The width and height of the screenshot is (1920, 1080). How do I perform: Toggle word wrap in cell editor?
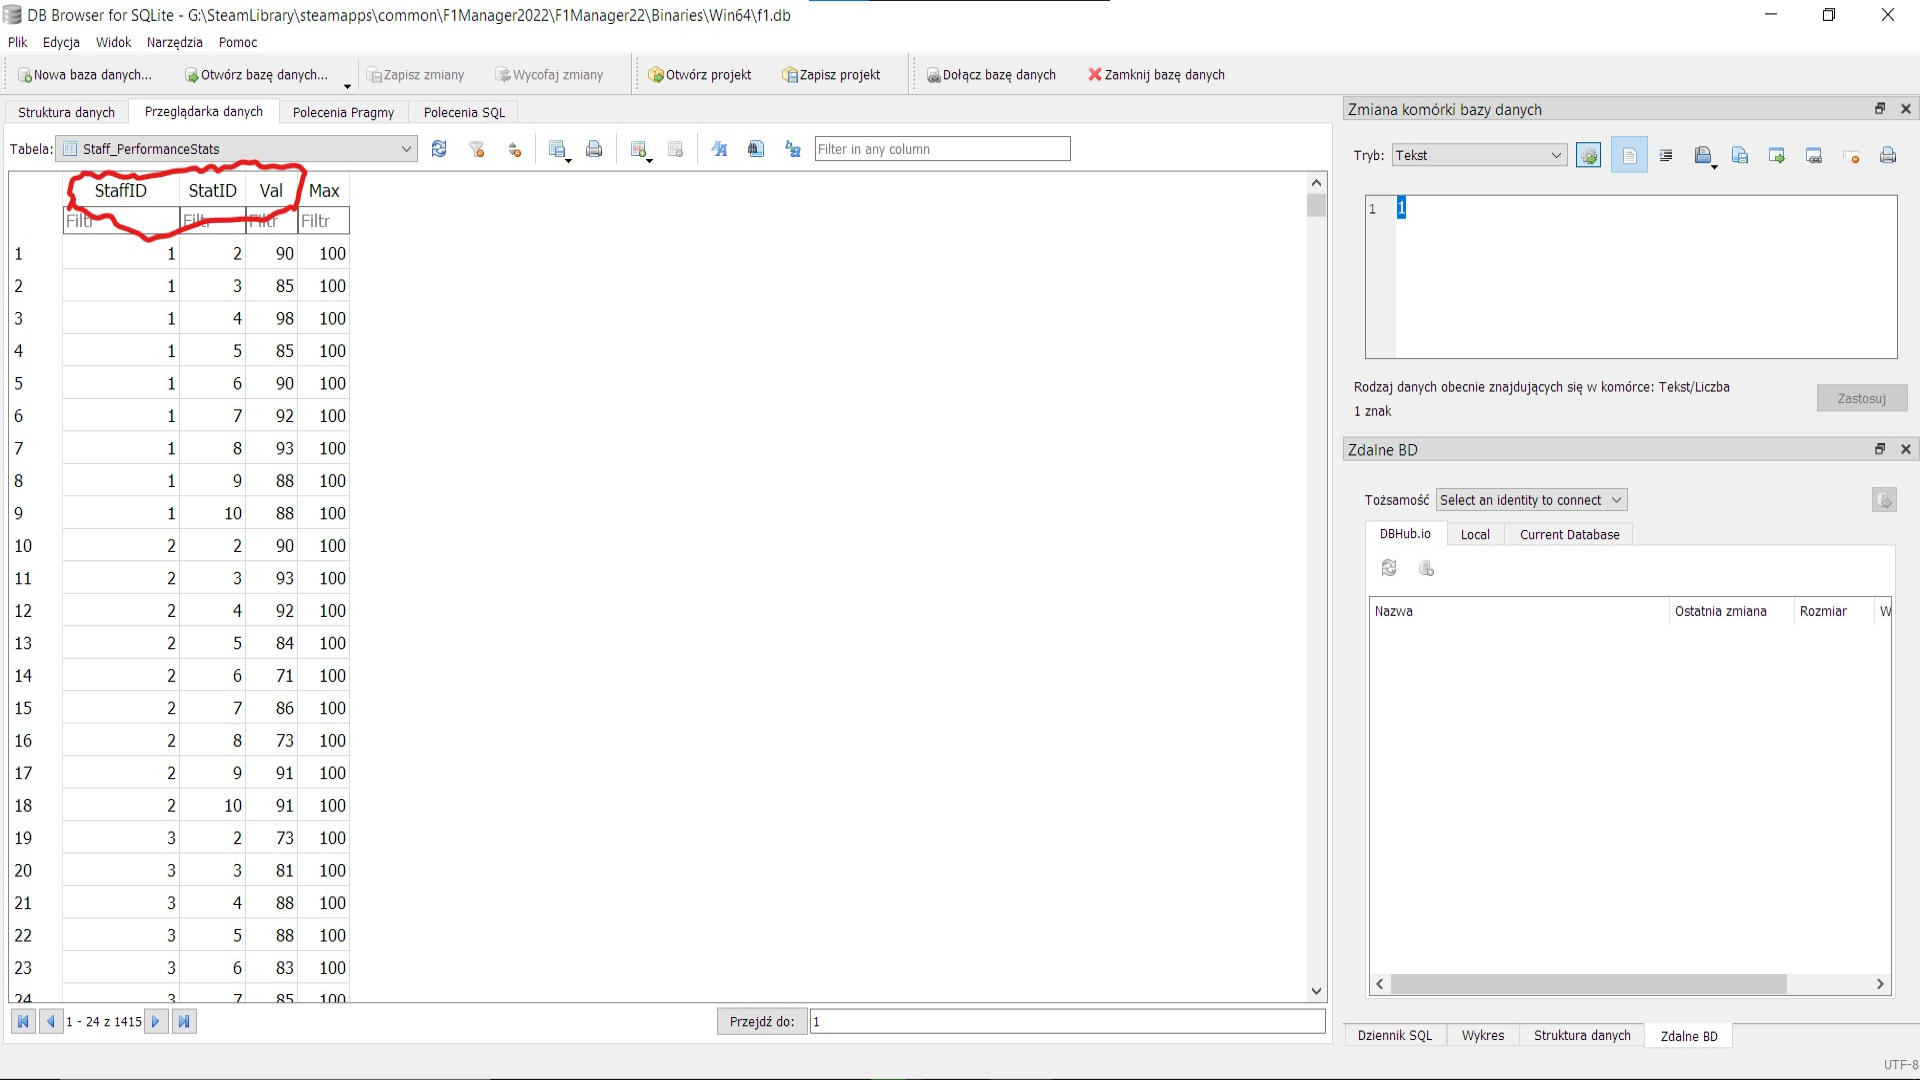[x=1629, y=155]
